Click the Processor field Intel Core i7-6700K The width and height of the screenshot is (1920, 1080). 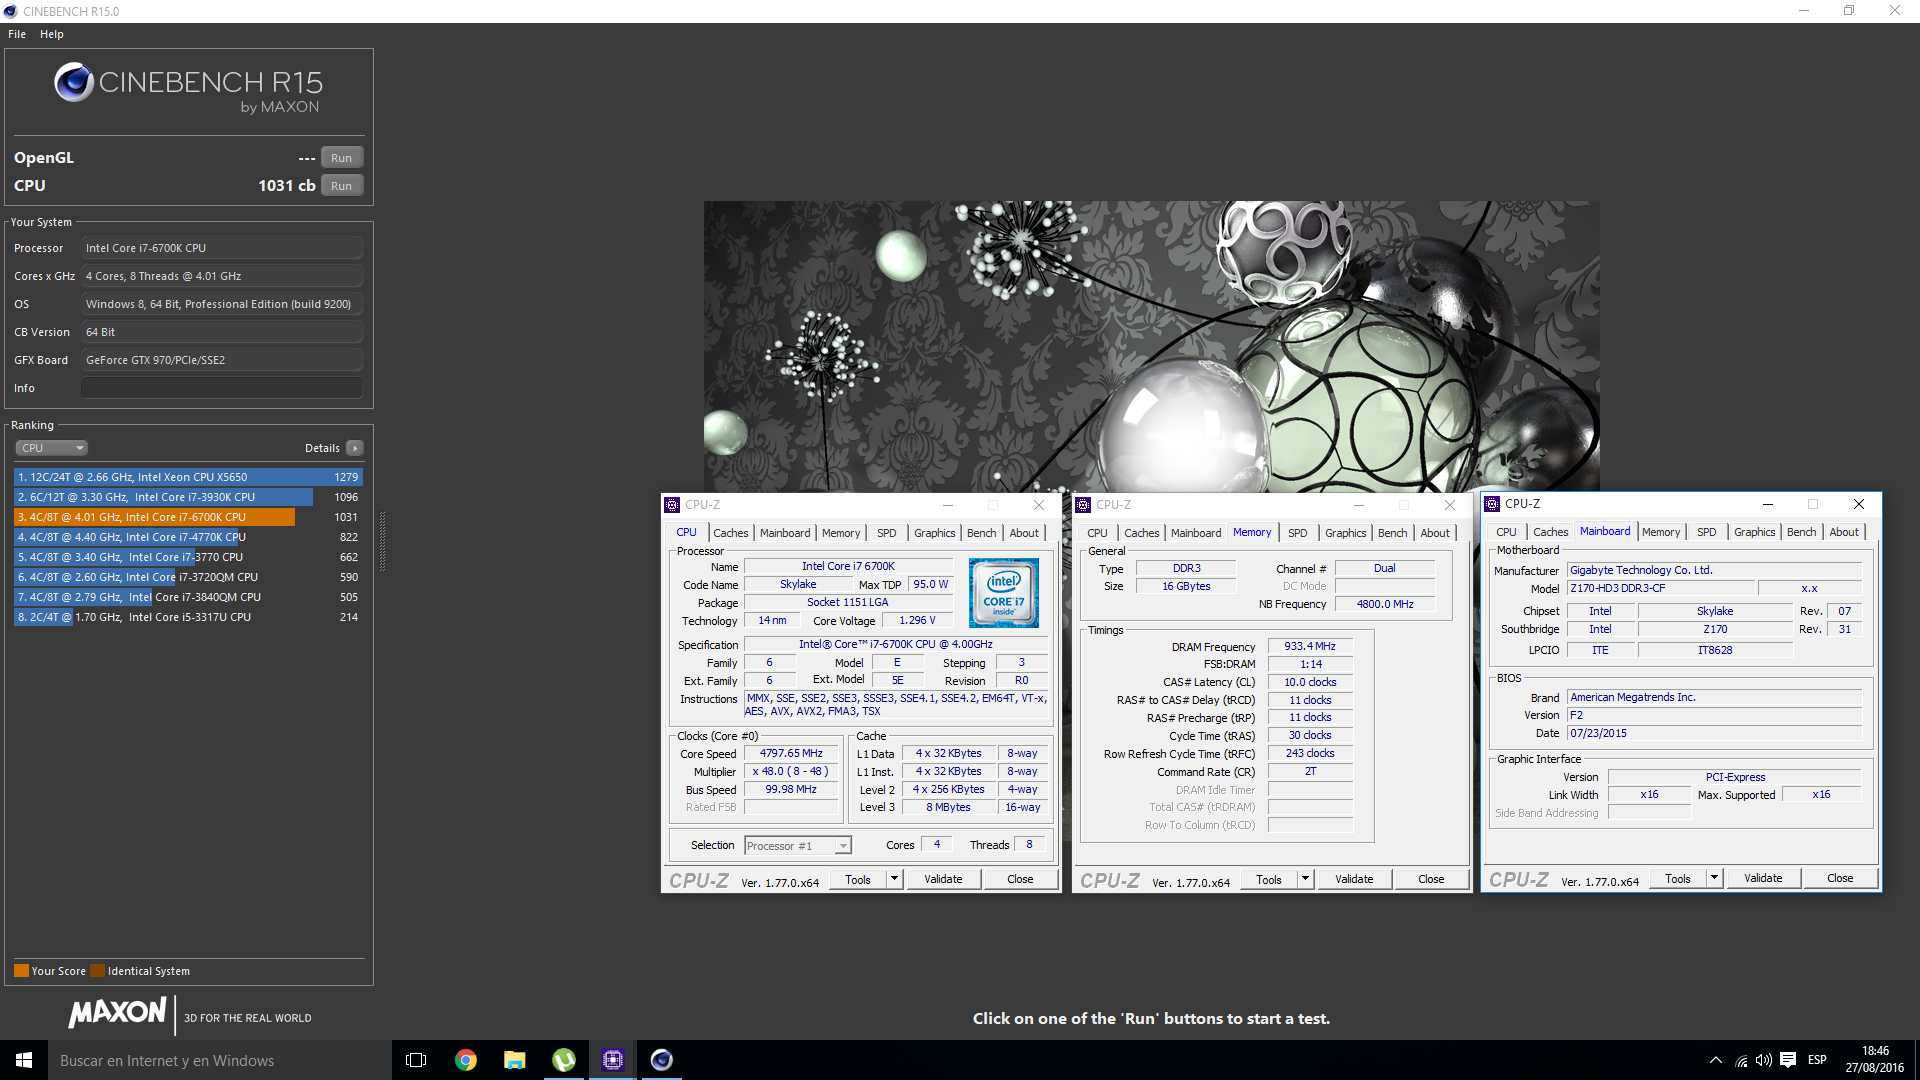pos(222,248)
